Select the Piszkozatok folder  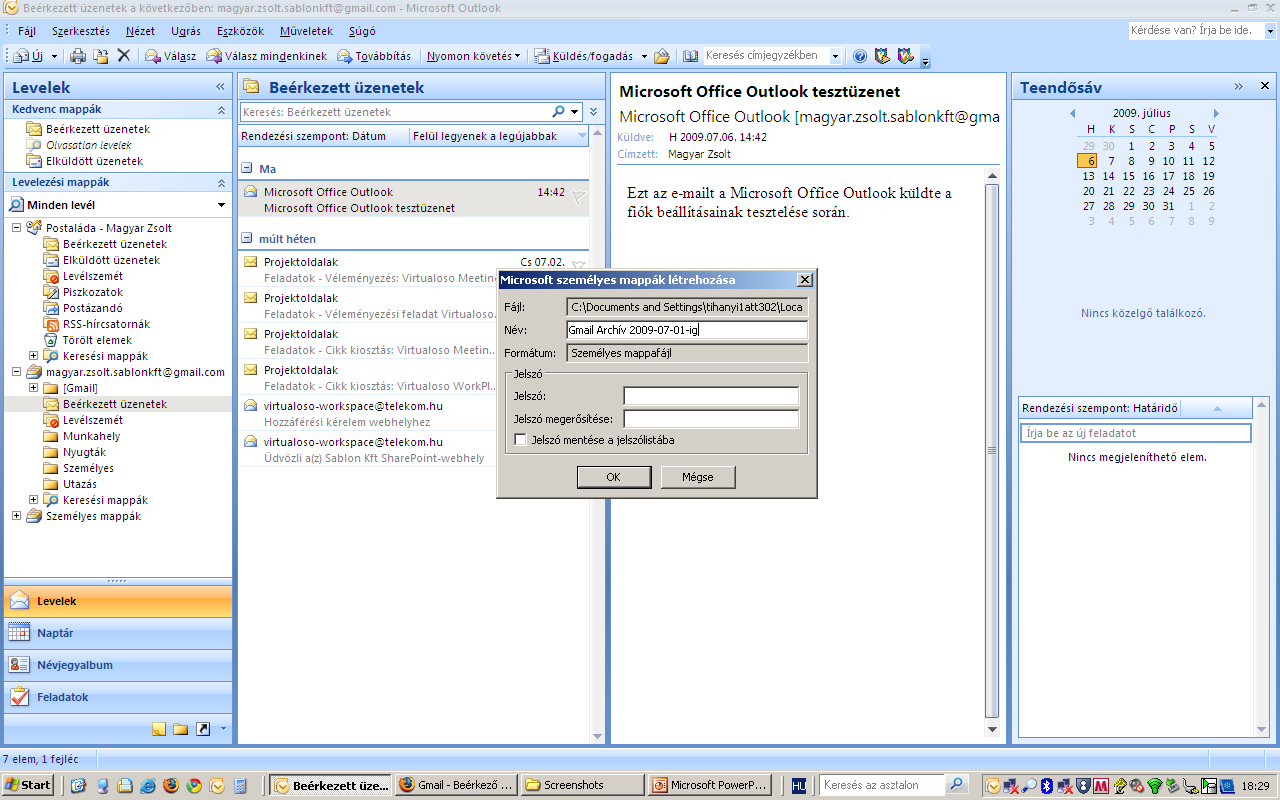(92, 292)
